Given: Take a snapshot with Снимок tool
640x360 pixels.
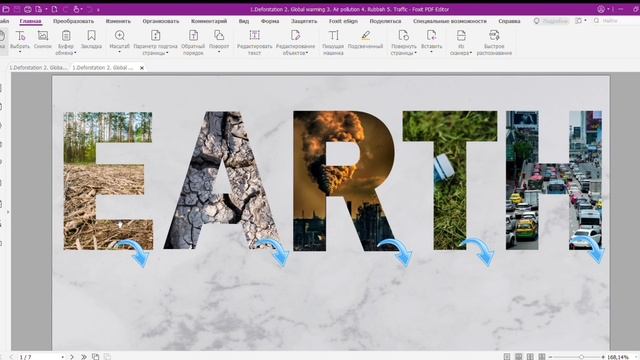Looking at the screenshot, I should [x=42, y=36].
